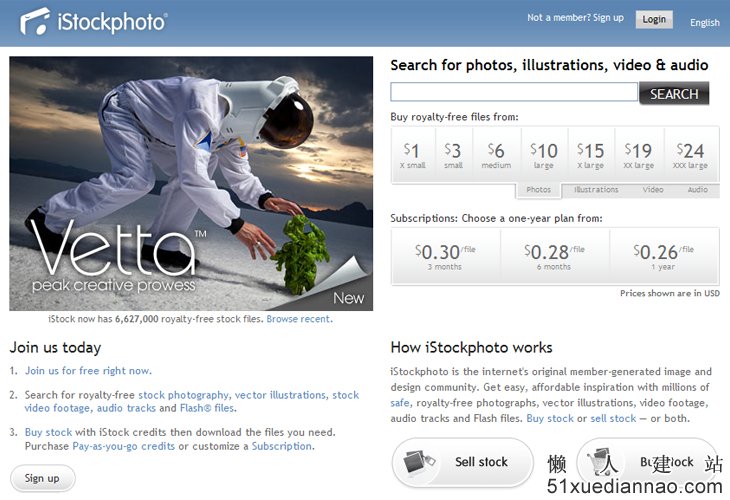Image resolution: width=730 pixels, height=500 pixels.
Task: Open the Pay-as-you-go credits link
Action: pos(123,446)
